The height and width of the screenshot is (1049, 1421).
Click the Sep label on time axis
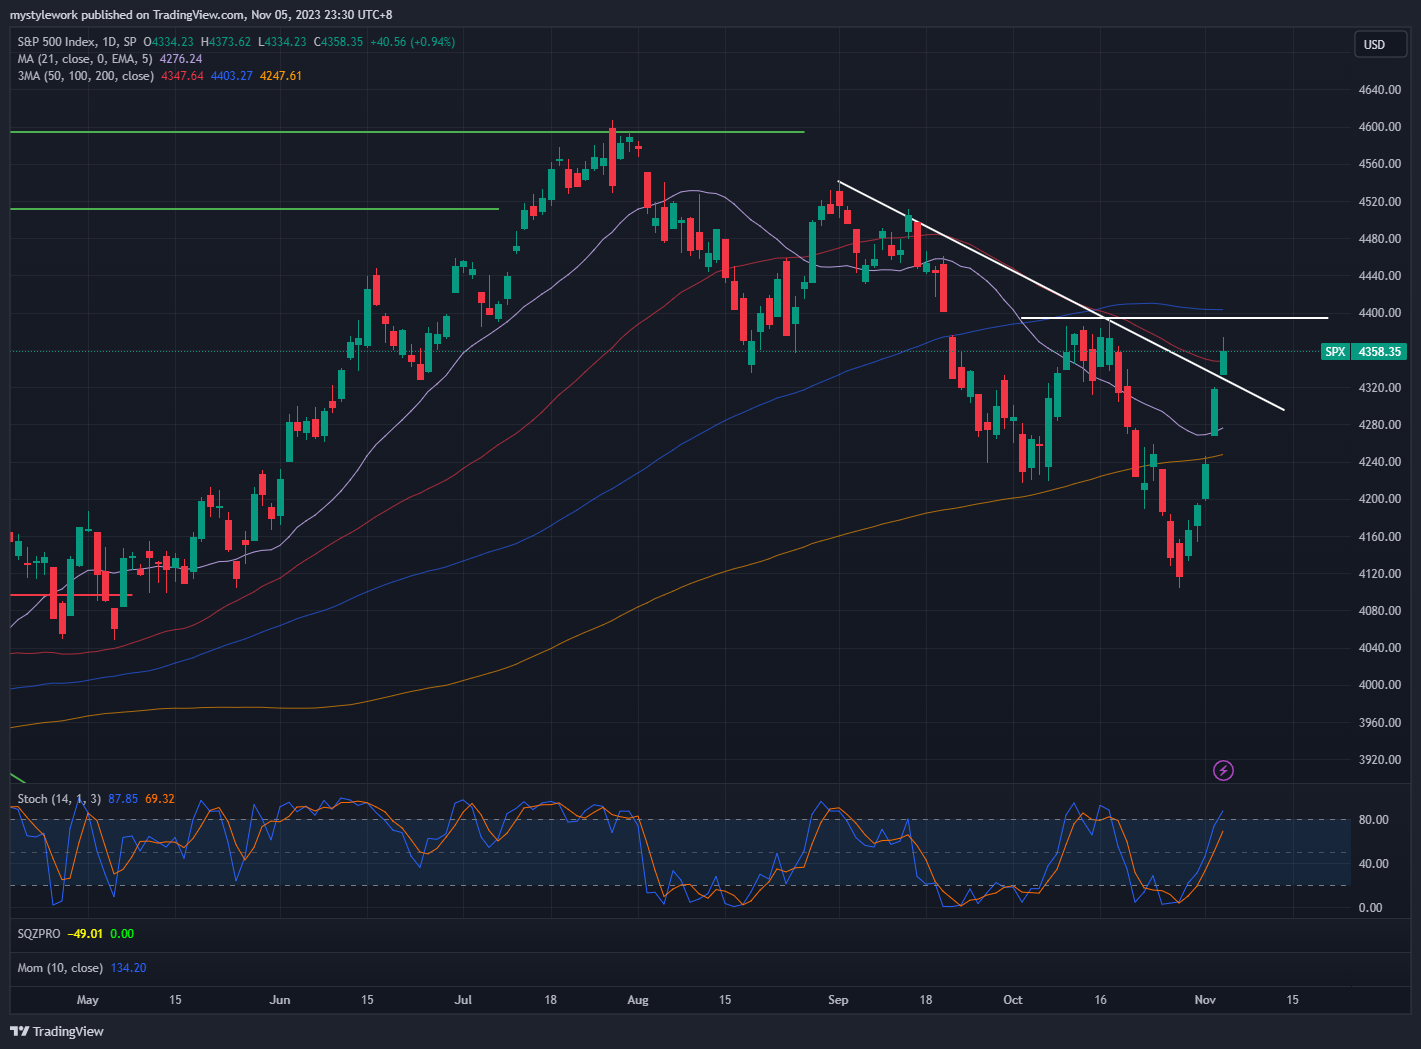click(x=838, y=1000)
